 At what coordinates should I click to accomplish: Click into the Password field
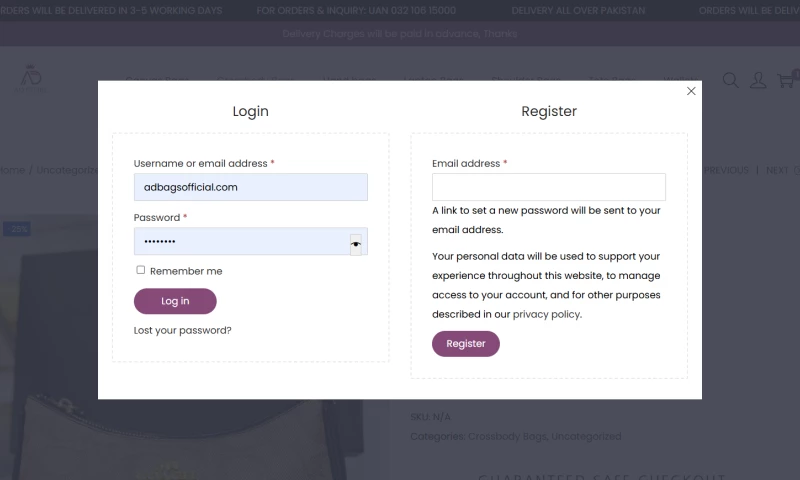point(240,242)
